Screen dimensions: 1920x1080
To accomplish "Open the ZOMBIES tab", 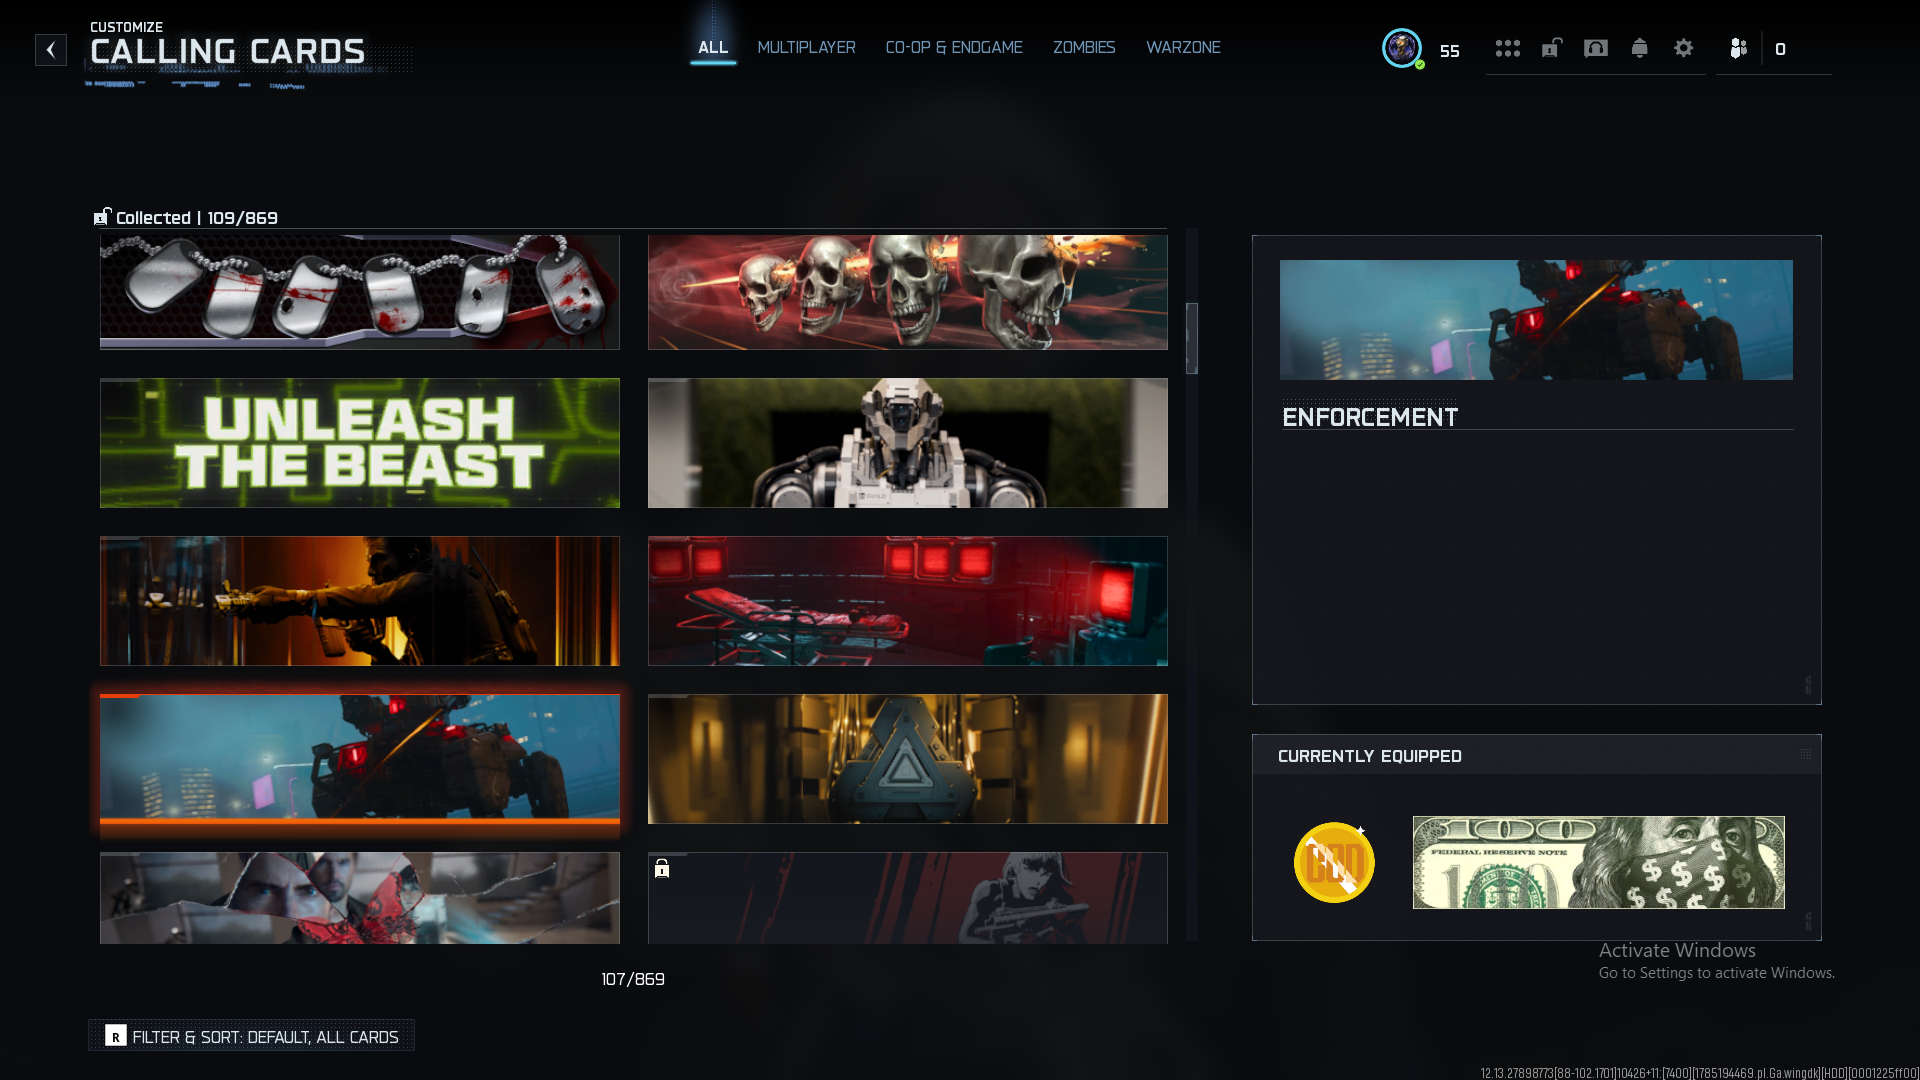I will 1084,47.
